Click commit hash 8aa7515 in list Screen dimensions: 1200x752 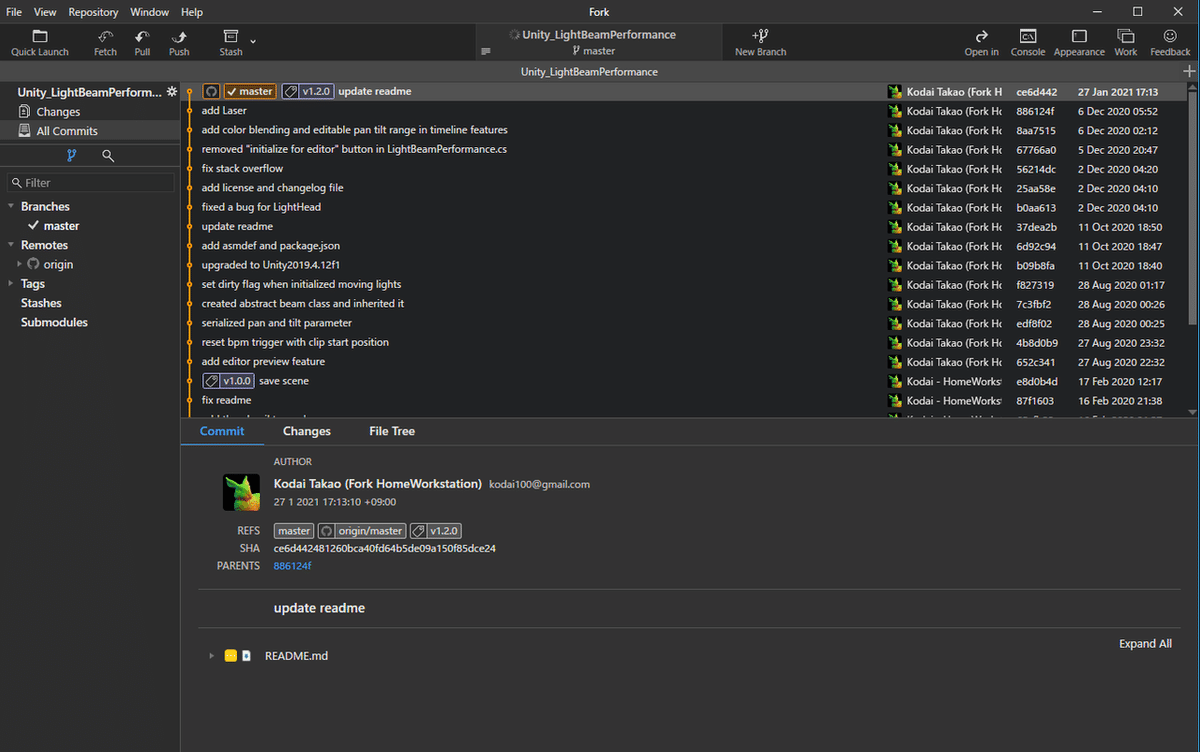1036,130
